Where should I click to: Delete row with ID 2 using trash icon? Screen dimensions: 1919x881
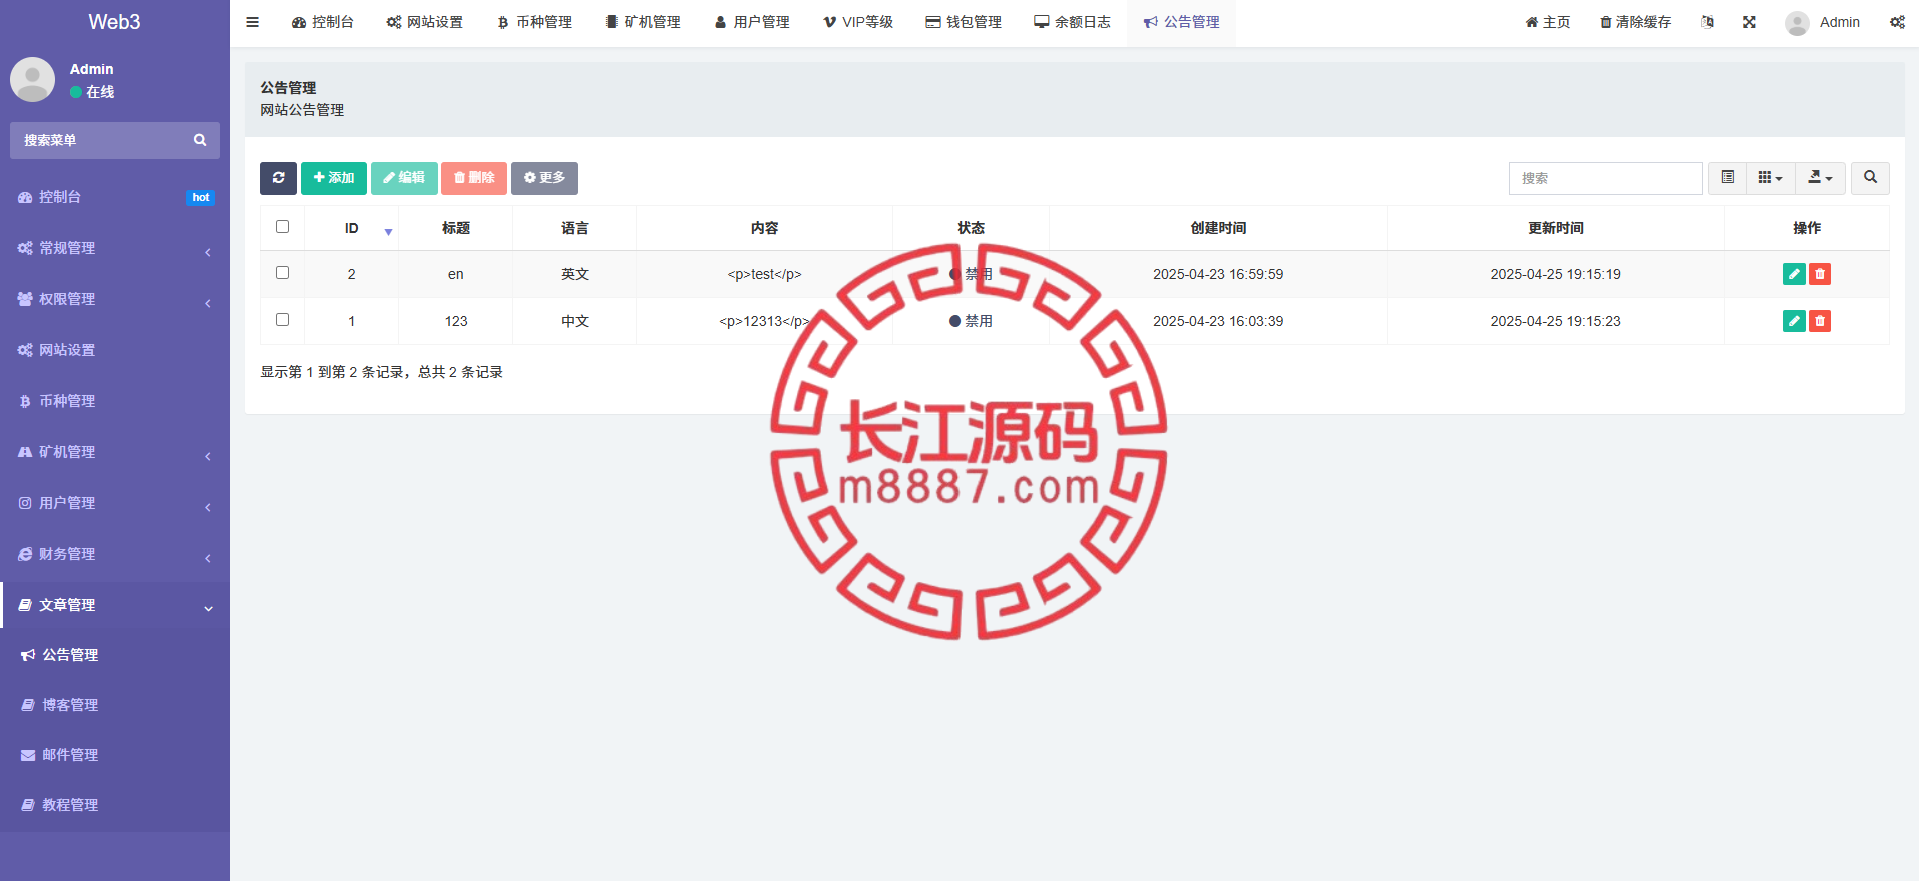click(x=1820, y=274)
